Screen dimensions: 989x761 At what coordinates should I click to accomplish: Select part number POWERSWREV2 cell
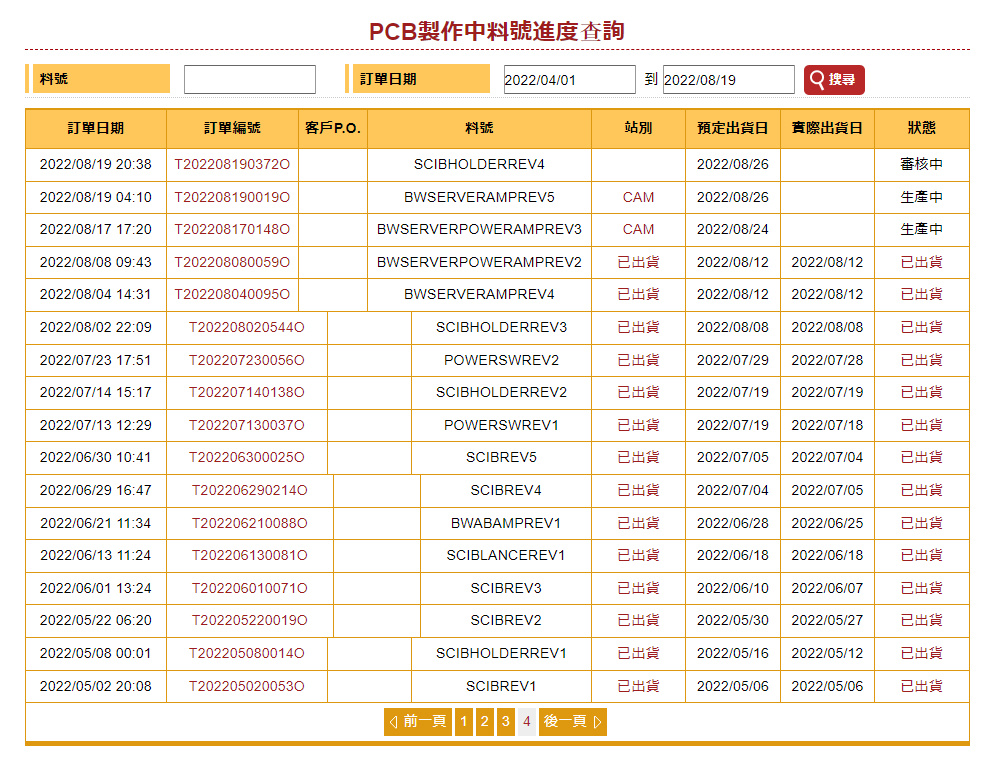[501, 360]
